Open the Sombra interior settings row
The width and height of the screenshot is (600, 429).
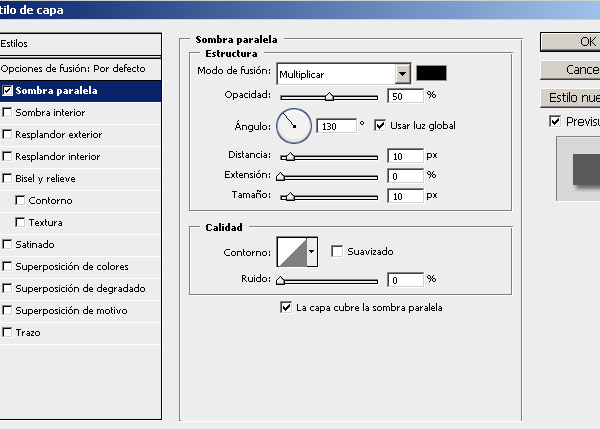coord(80,113)
